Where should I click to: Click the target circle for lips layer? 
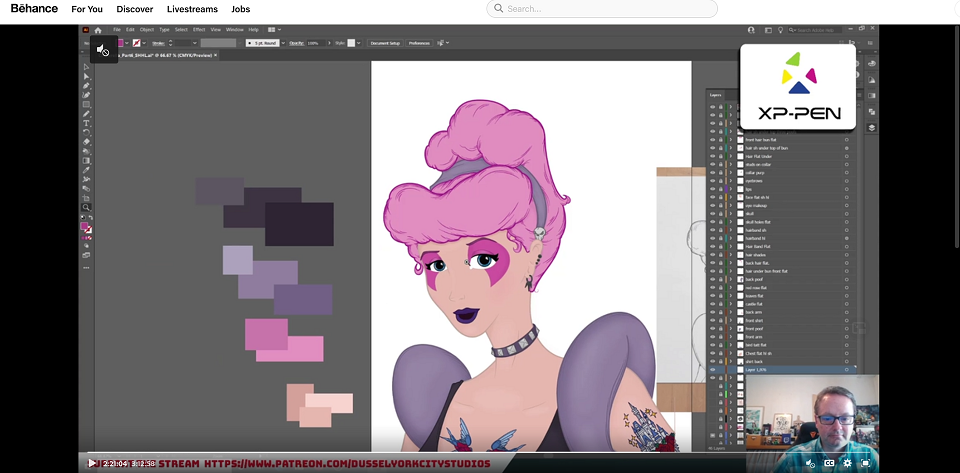(x=847, y=189)
